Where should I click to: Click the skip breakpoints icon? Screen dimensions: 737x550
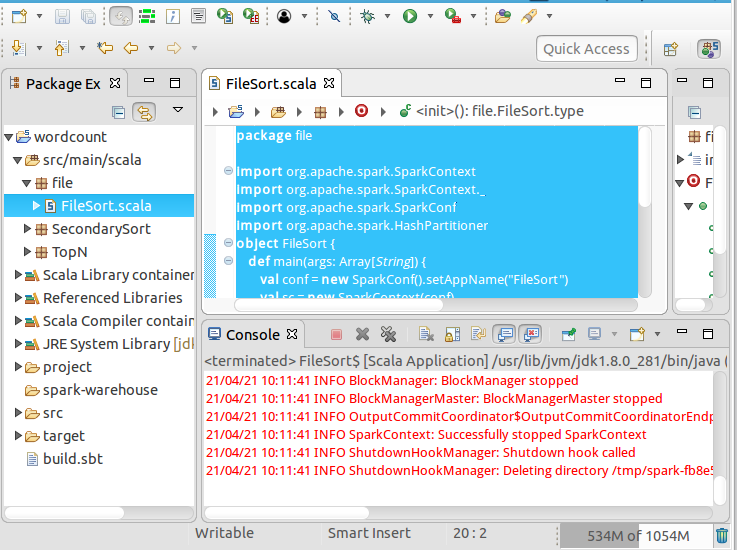click(334, 16)
